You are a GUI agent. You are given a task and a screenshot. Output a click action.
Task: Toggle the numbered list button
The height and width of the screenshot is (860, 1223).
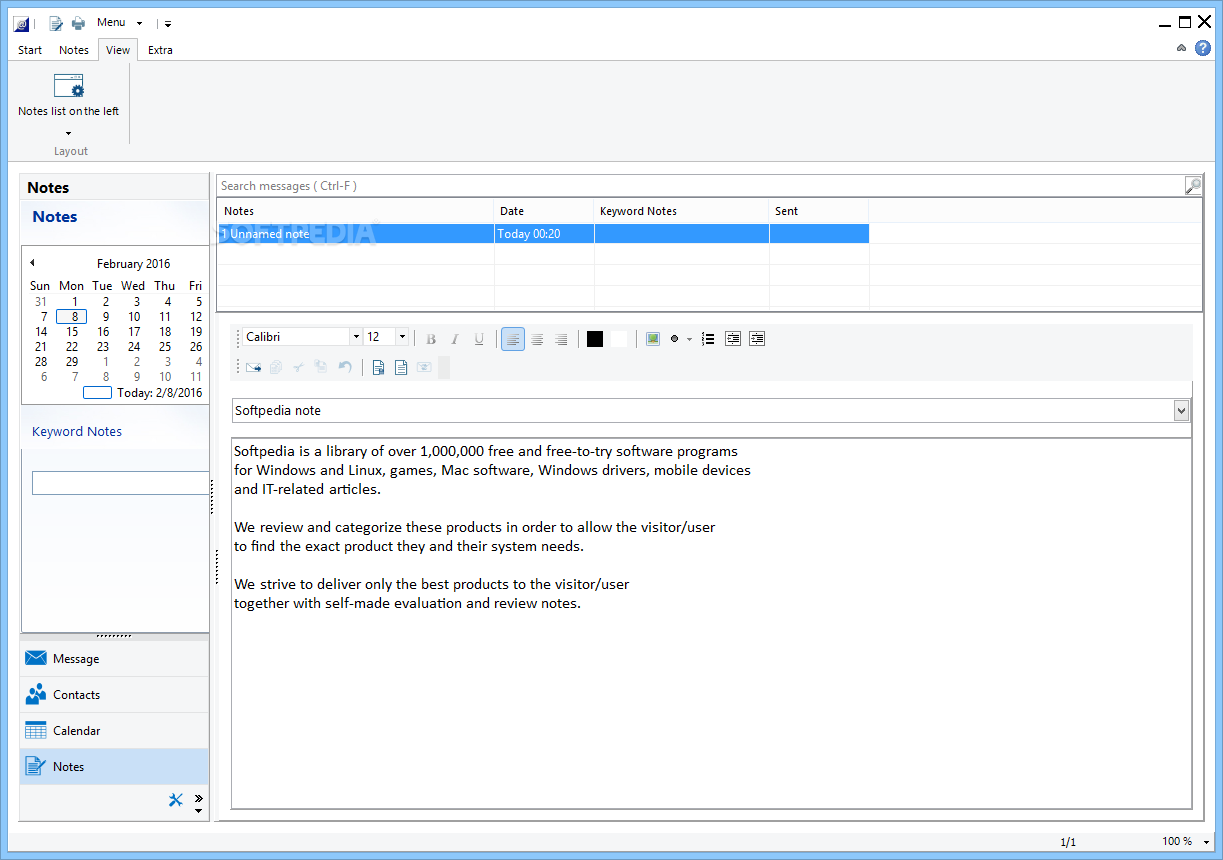coord(708,339)
